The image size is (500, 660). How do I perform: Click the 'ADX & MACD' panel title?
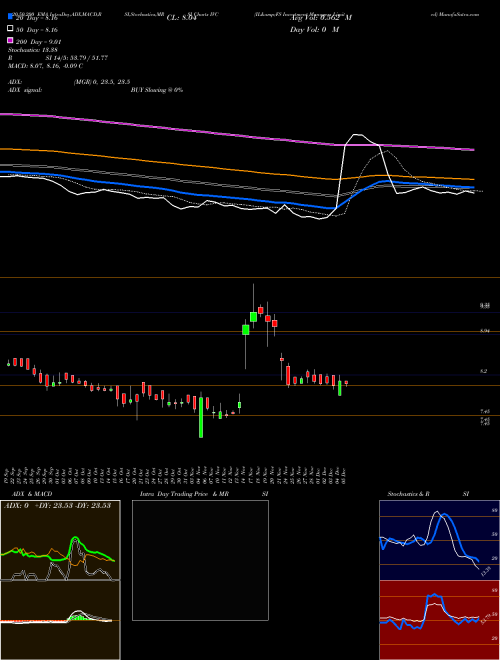(32, 494)
